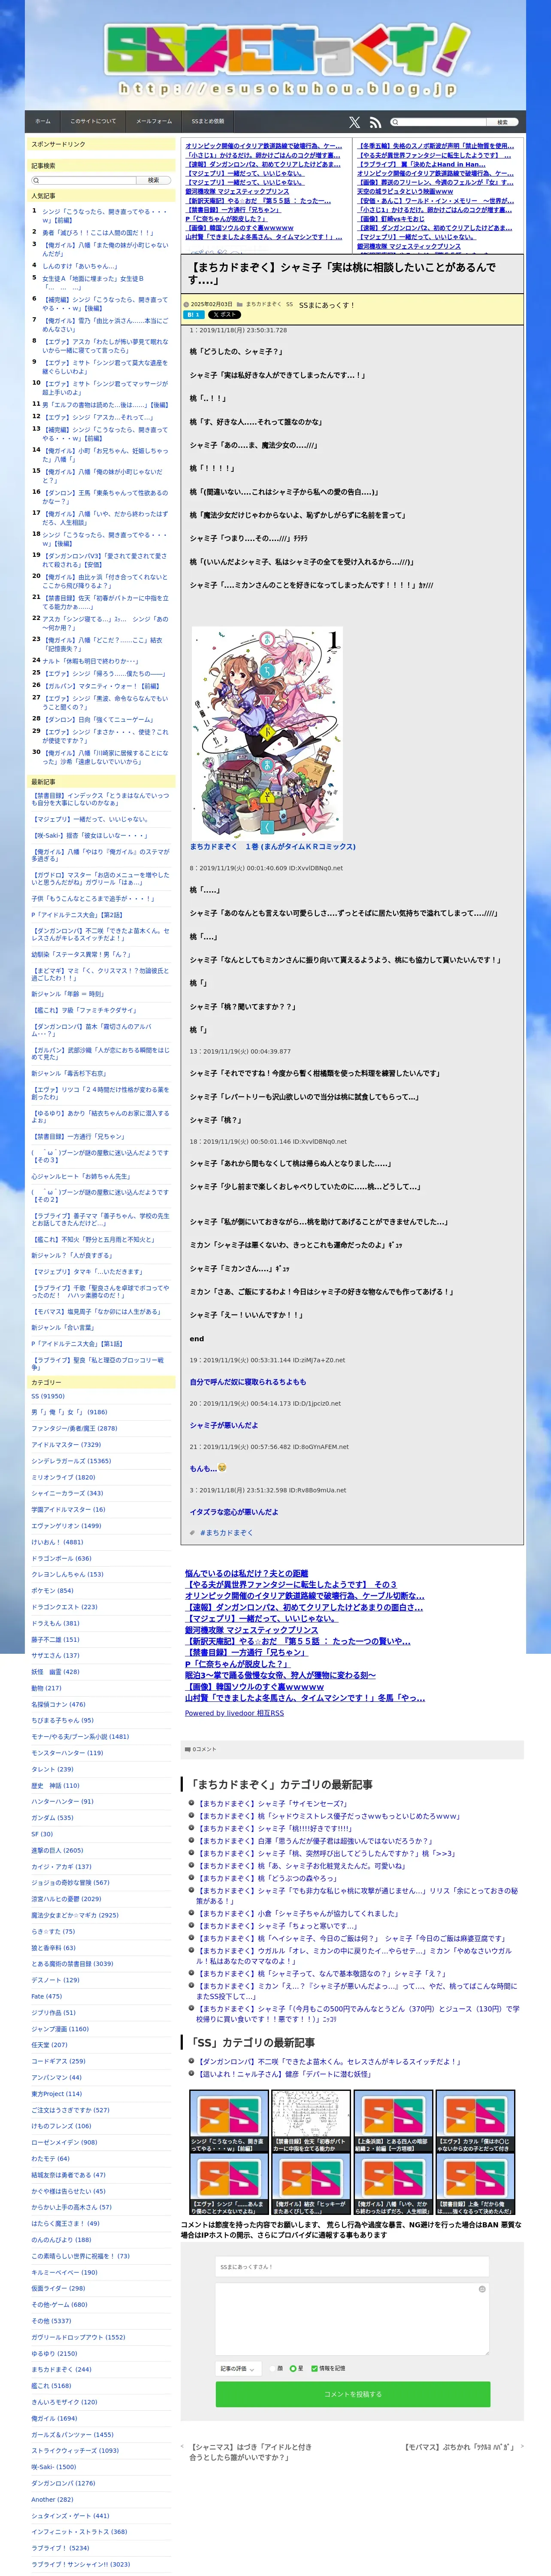Click SS category tag under title
The height and width of the screenshot is (2576, 551).
tap(290, 304)
